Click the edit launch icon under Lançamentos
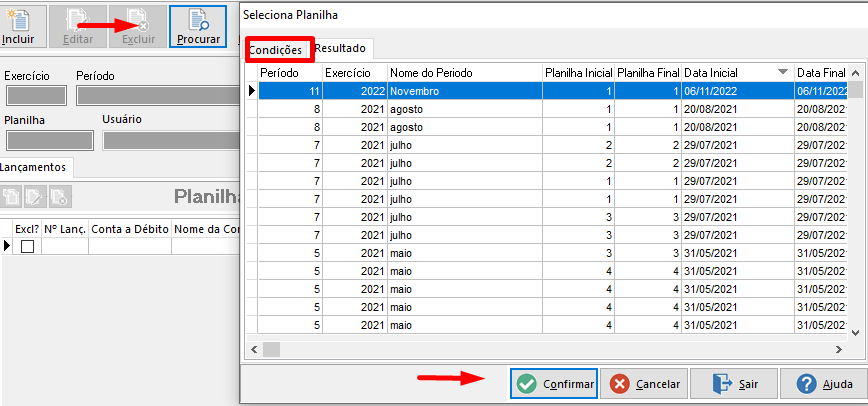Image resolution: width=868 pixels, height=406 pixels. tap(35, 196)
